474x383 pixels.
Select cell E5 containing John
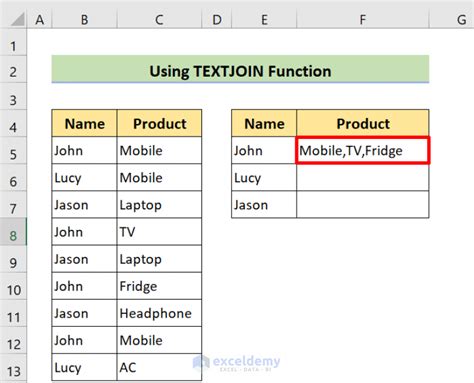264,150
